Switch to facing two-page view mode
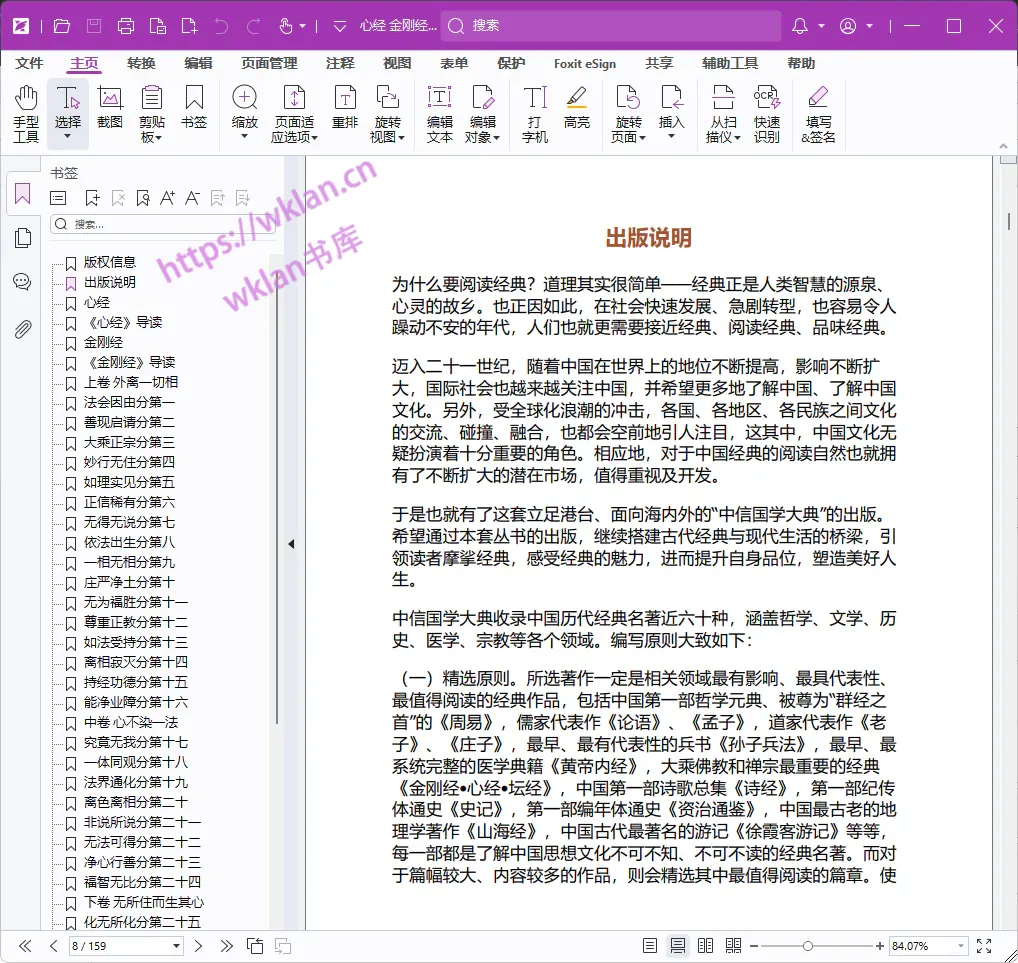The image size is (1018, 963). [705, 946]
